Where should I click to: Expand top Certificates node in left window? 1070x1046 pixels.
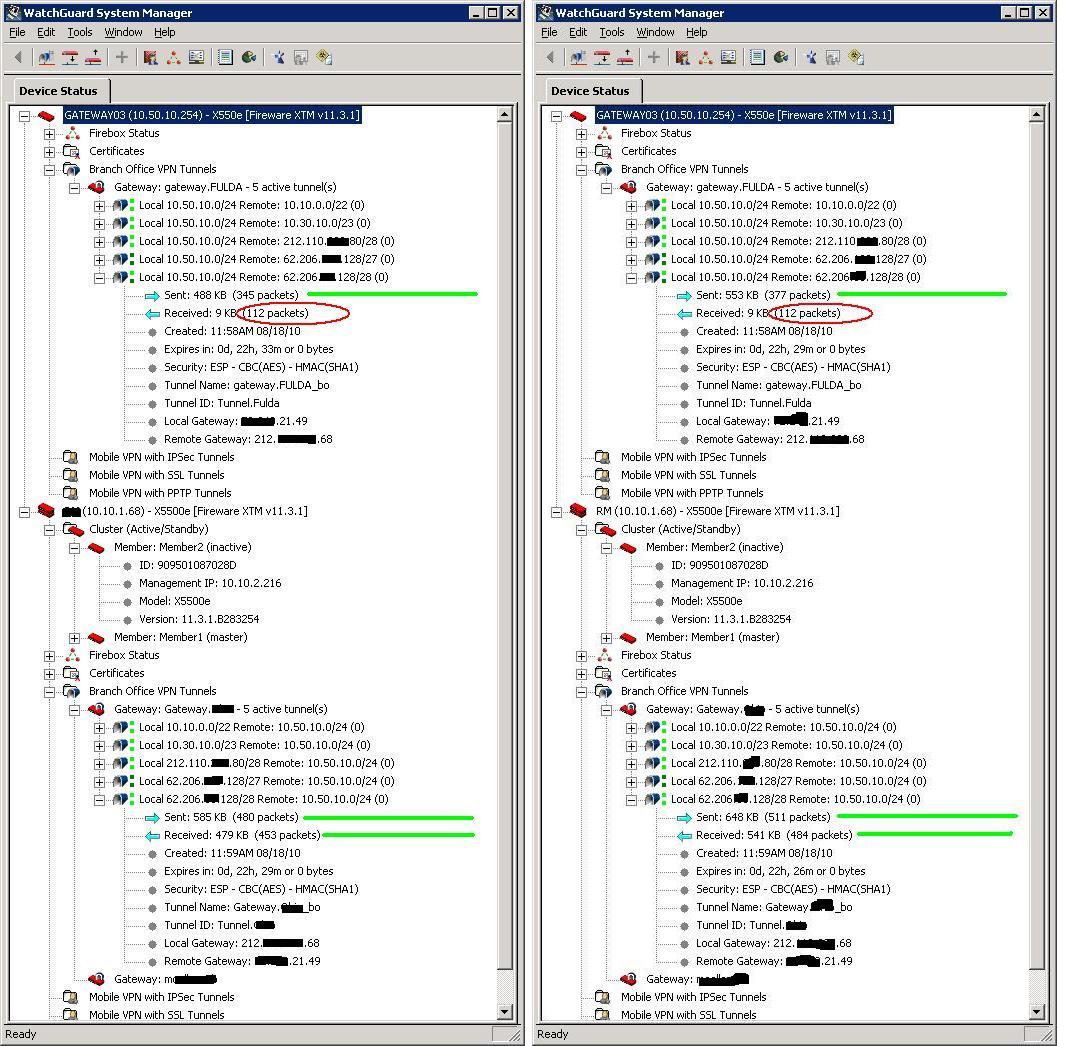tap(49, 152)
